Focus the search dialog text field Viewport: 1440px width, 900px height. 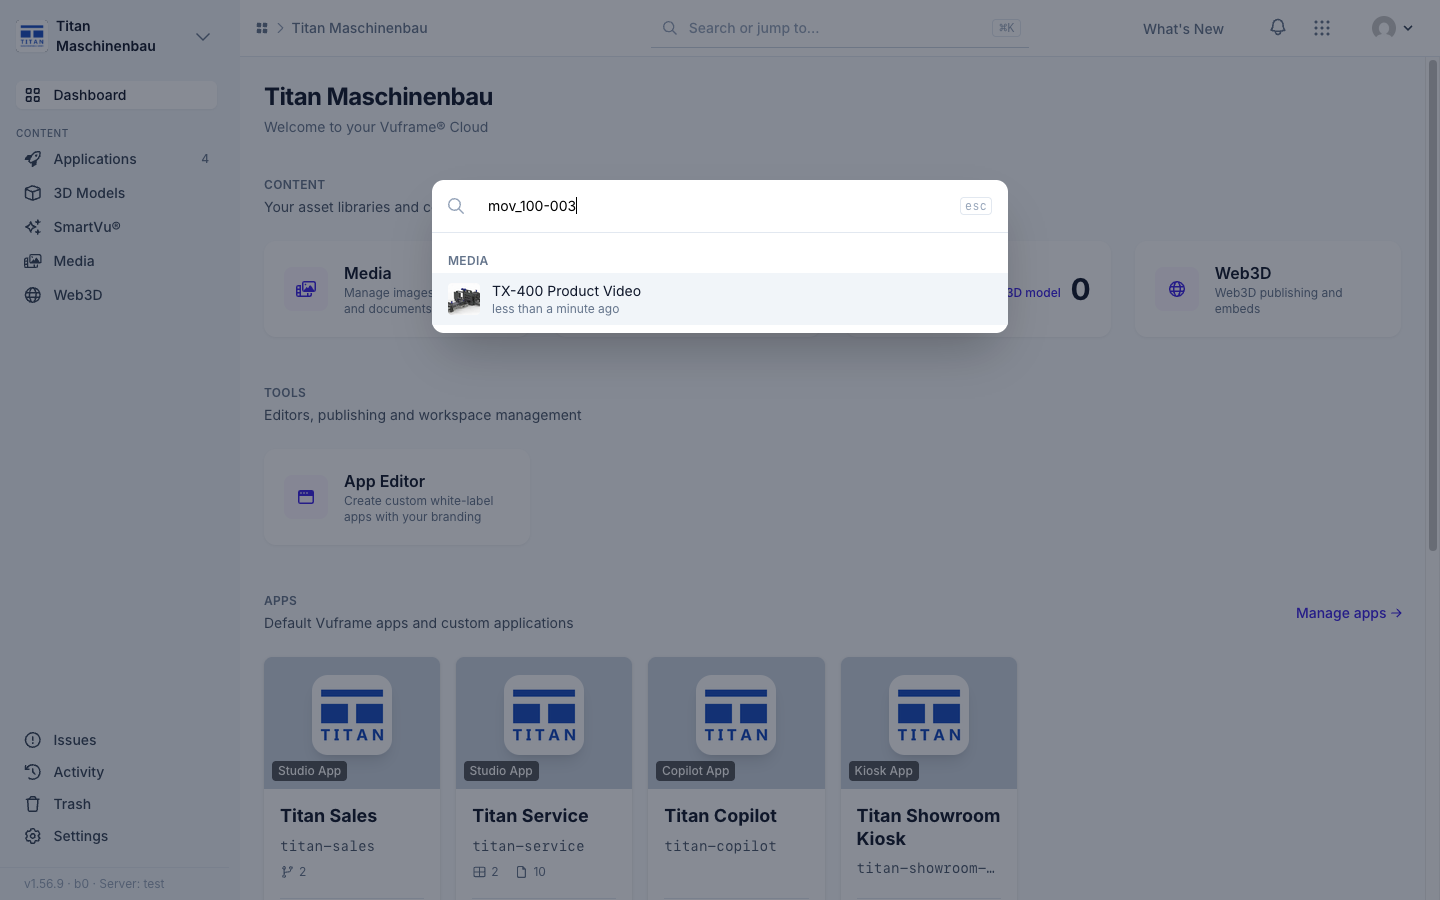tap(718, 206)
